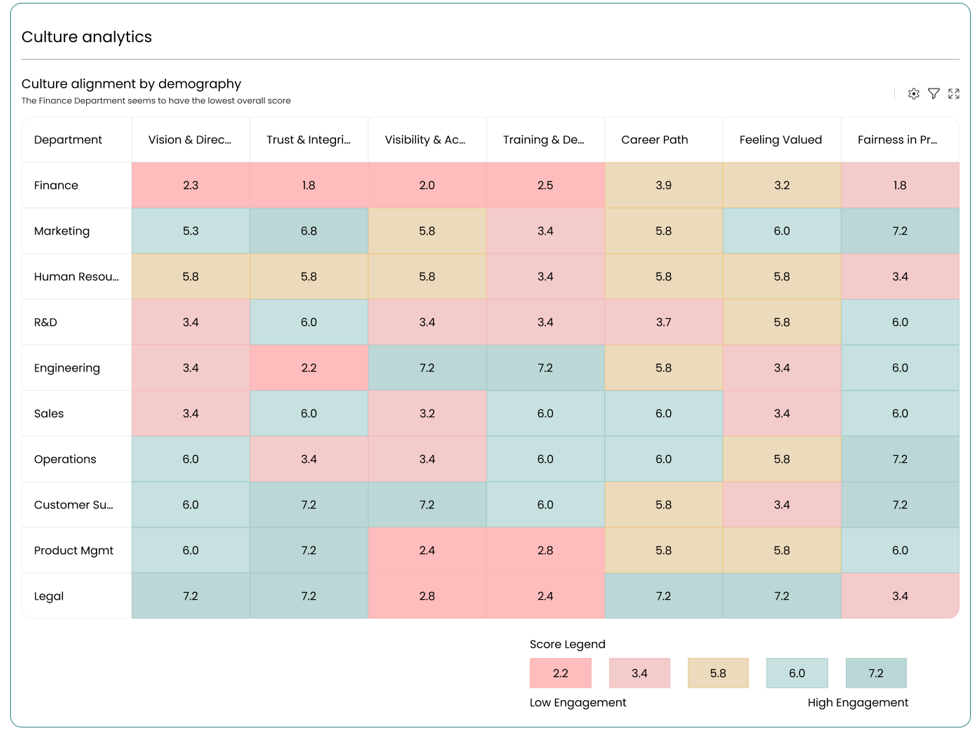Click the Feeling Valued column header
The width and height of the screenshot is (980, 744).
click(781, 140)
